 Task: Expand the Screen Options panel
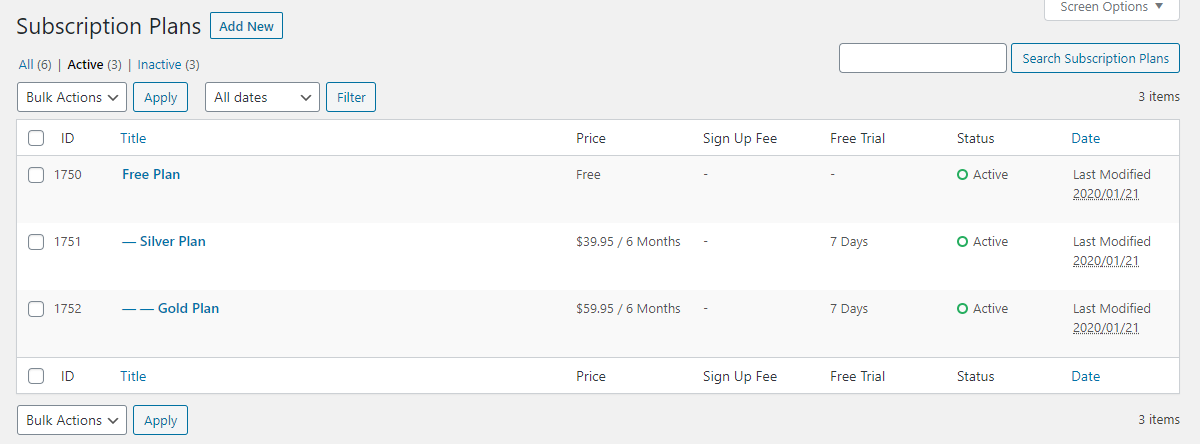point(1111,7)
